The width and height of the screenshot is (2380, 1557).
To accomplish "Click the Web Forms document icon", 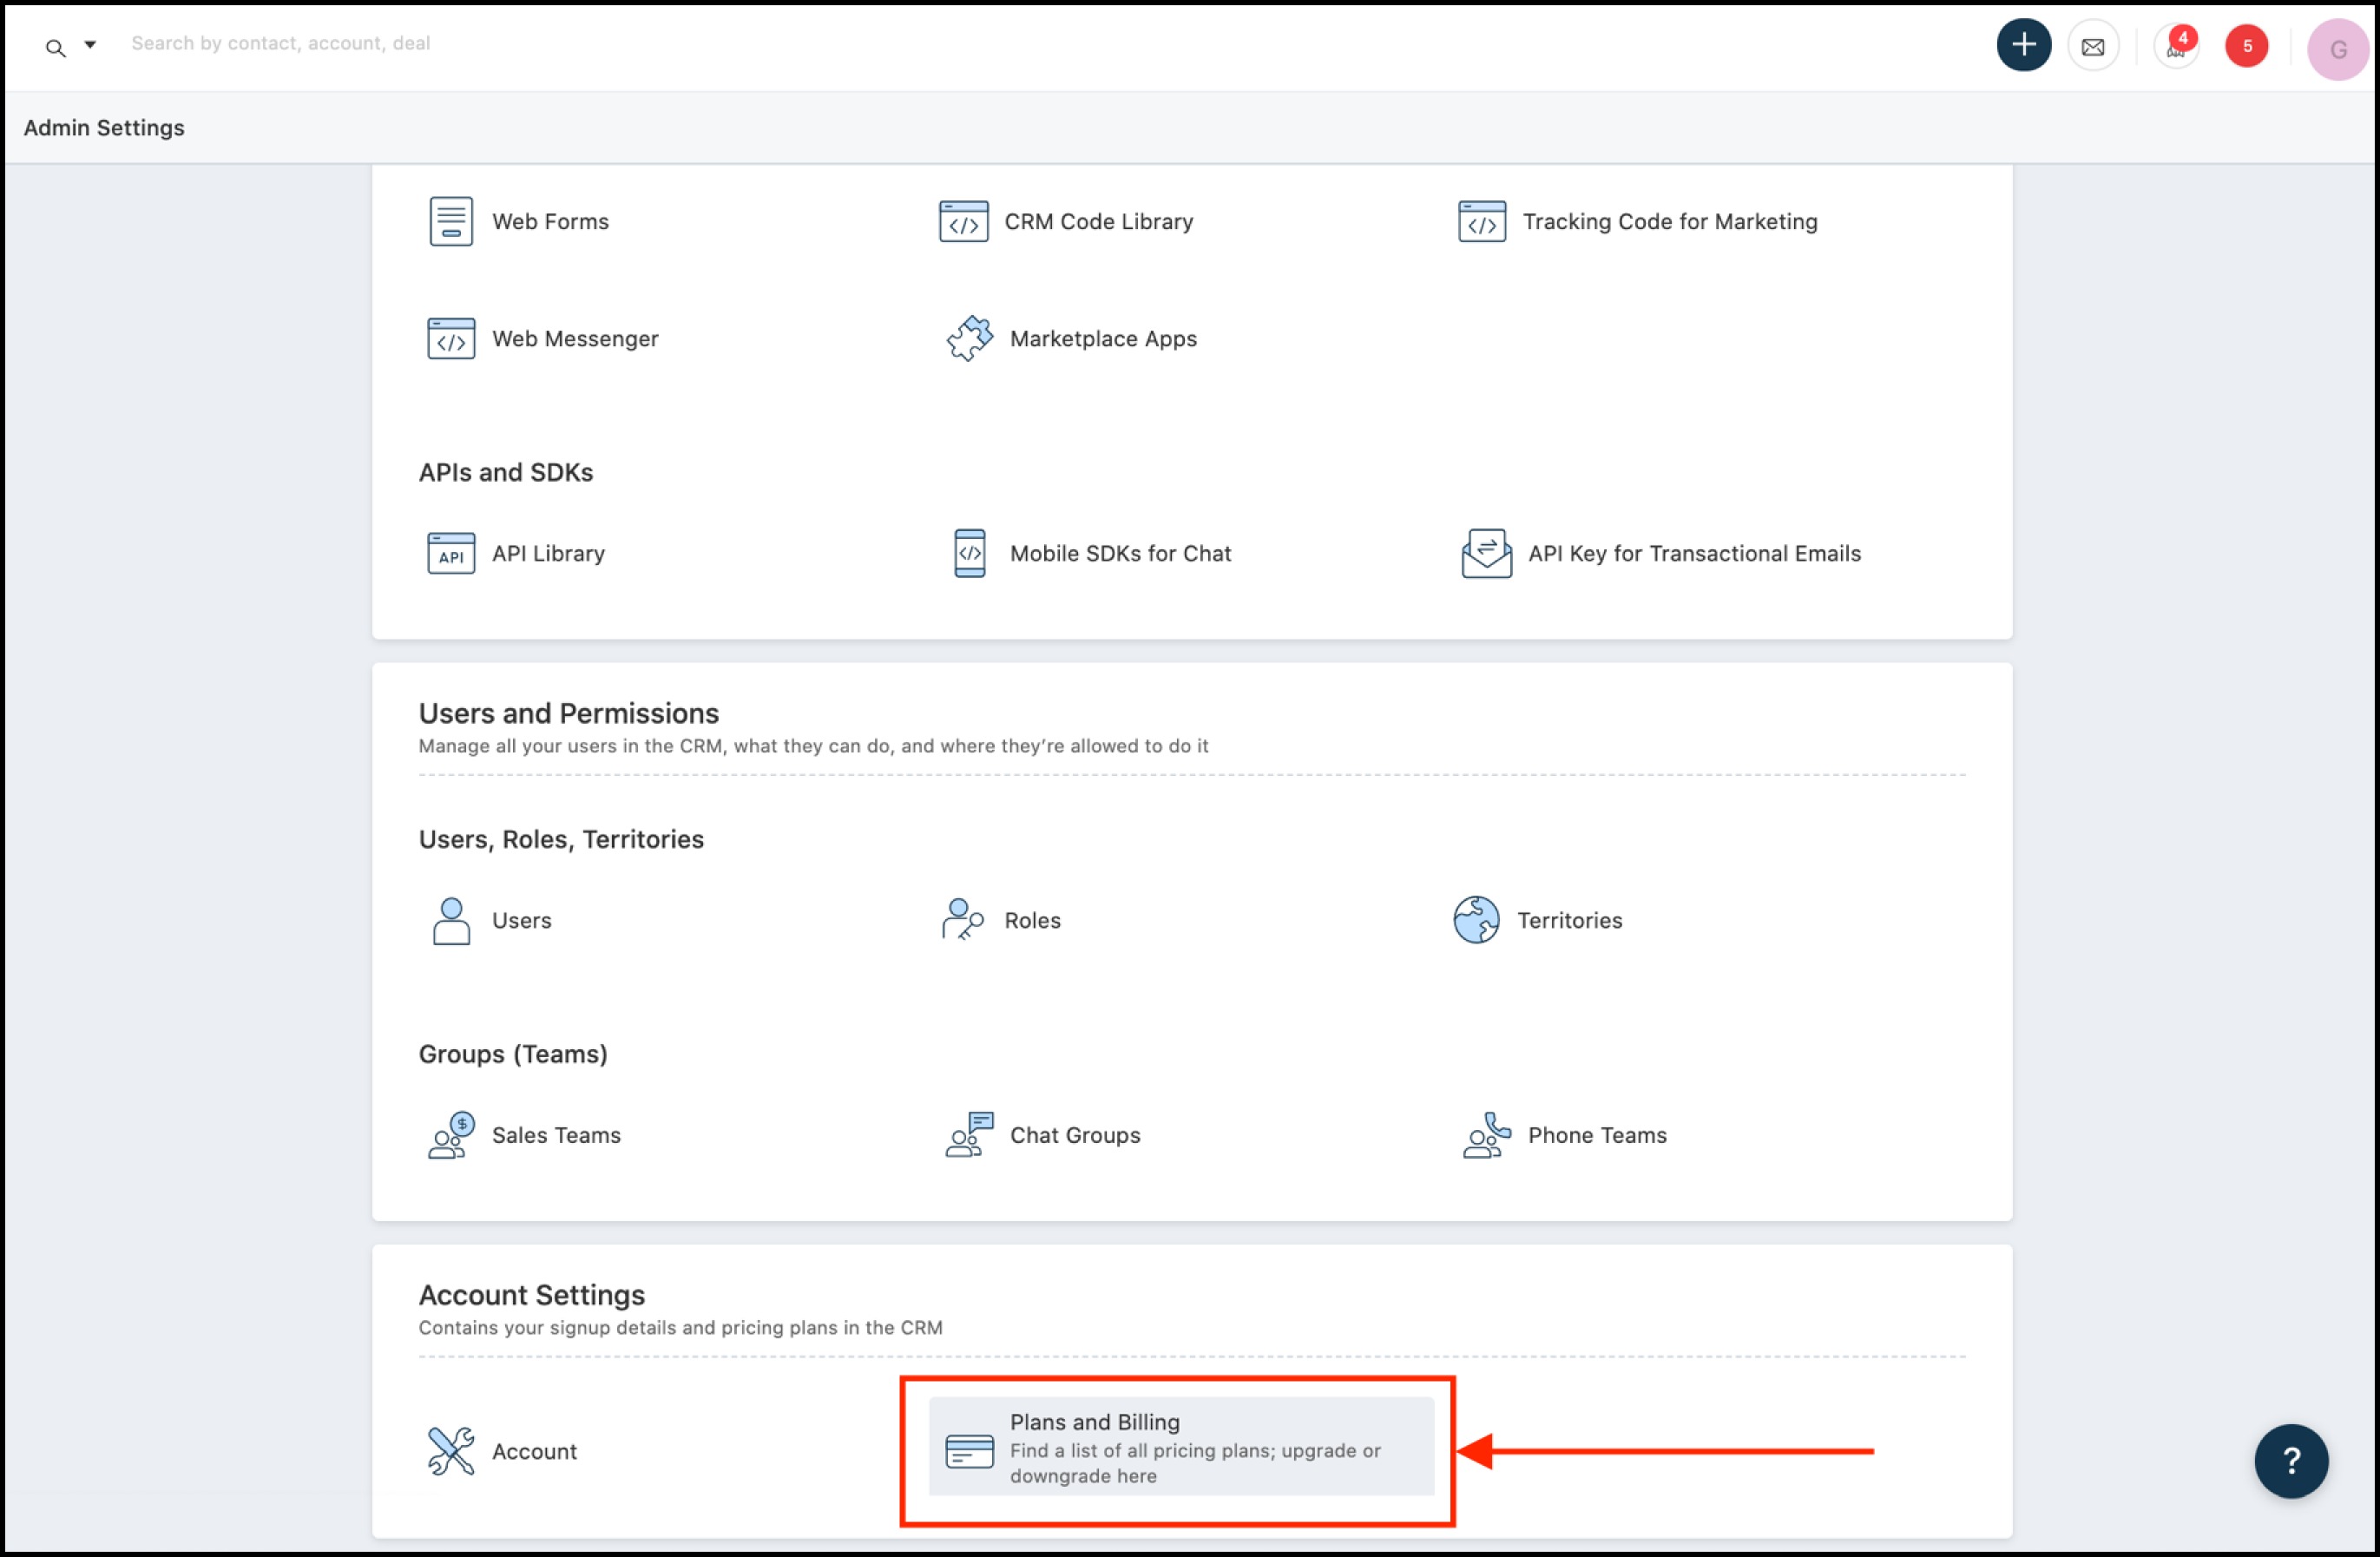I will 451,221.
